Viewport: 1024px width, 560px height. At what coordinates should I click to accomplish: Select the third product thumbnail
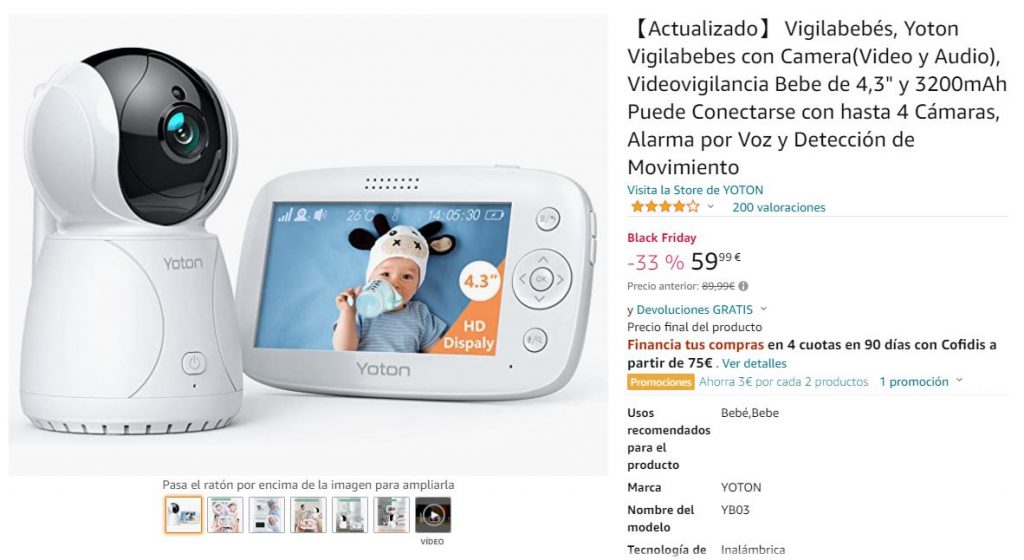point(266,515)
